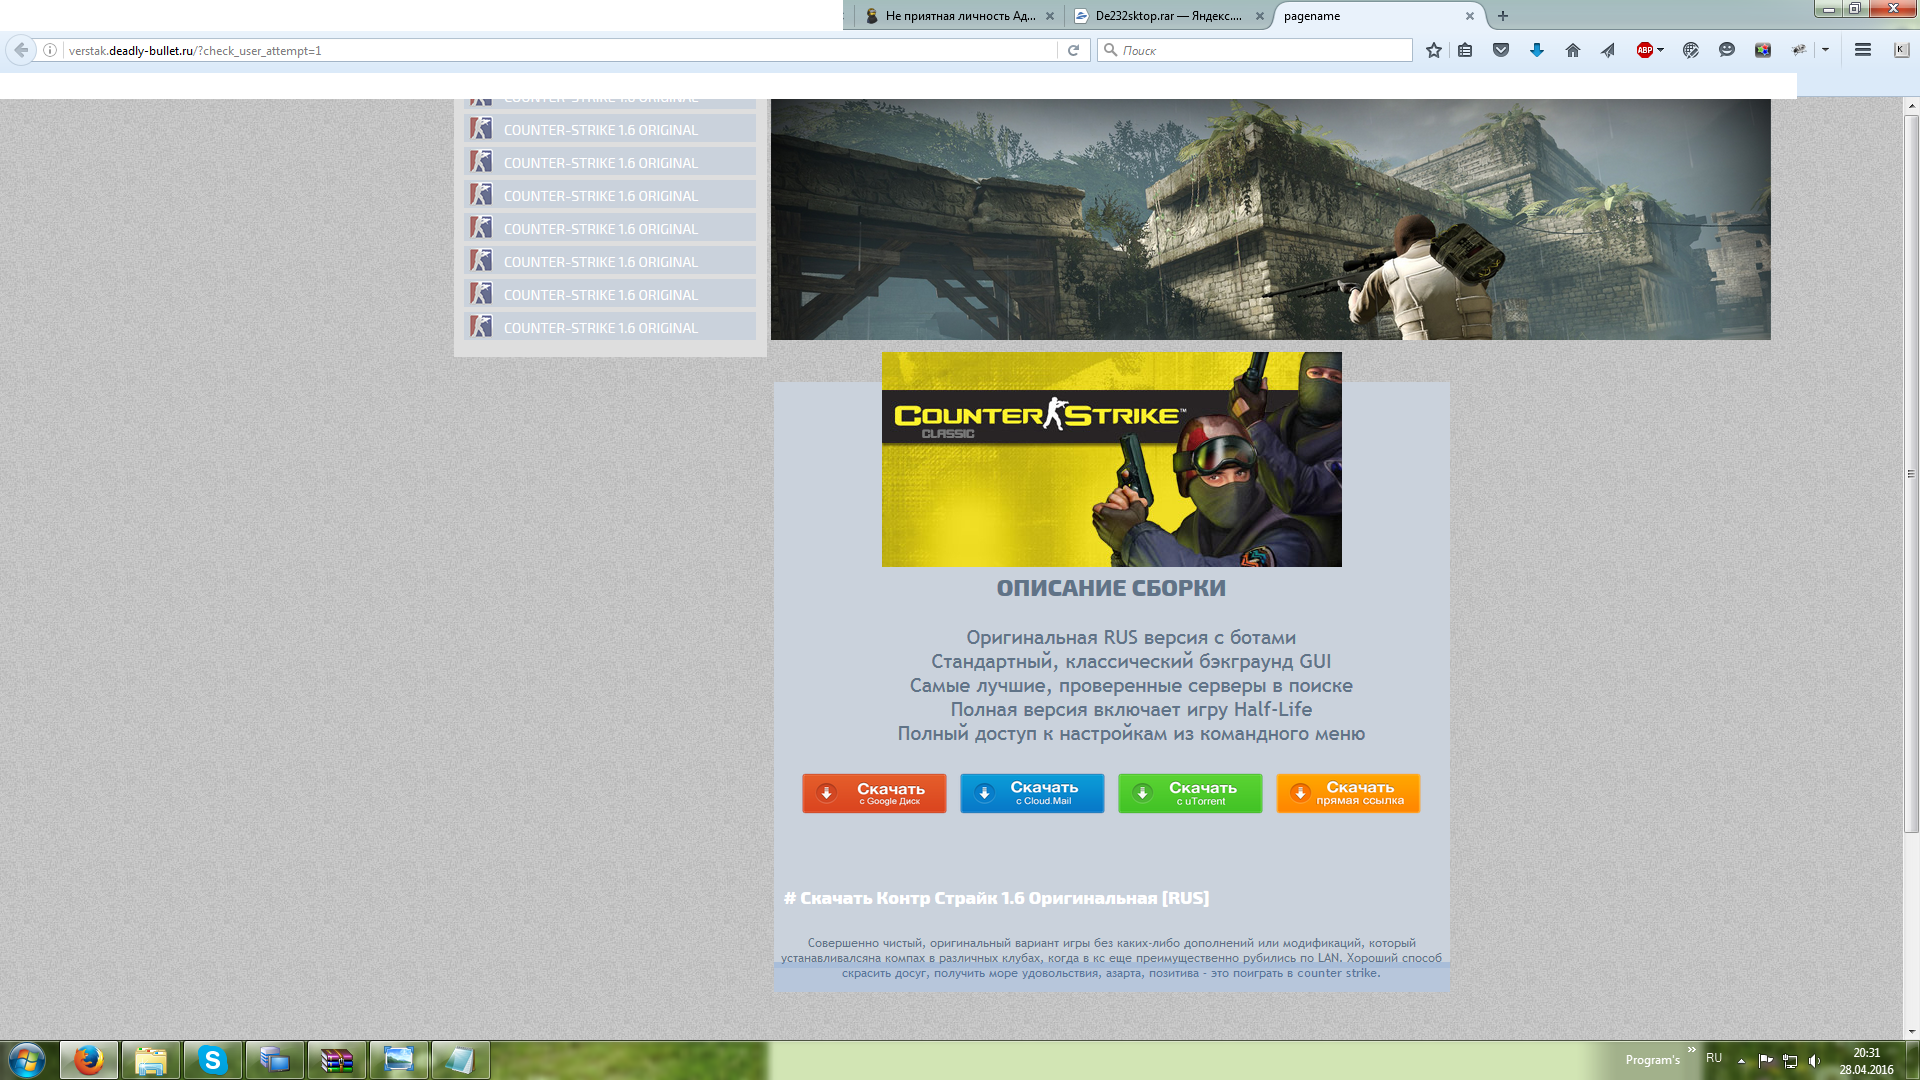1920x1080 pixels.
Task: Open the Action Center flag icon
Action: point(1765,1060)
